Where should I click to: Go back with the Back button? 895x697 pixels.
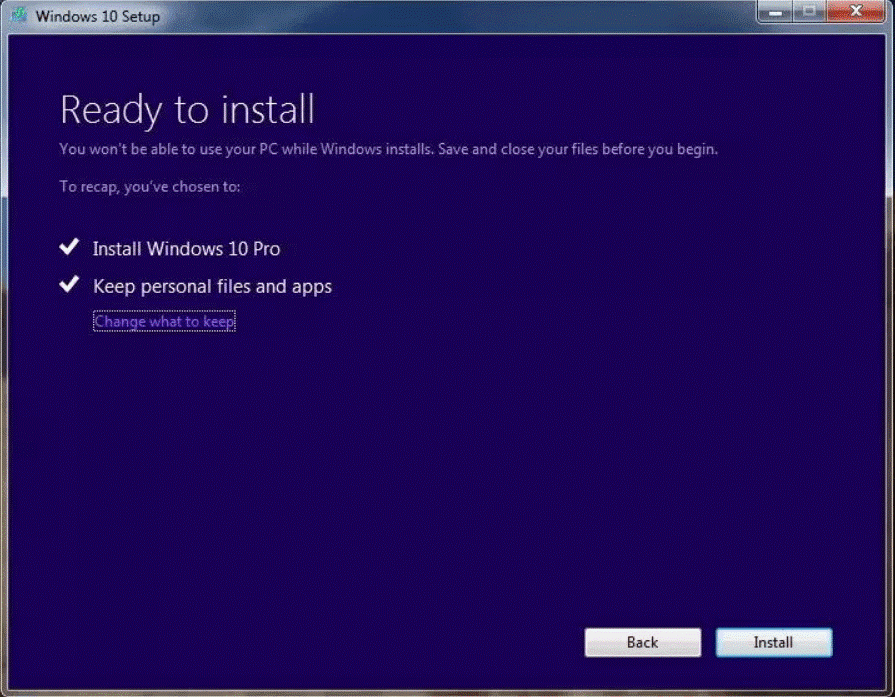coord(643,642)
